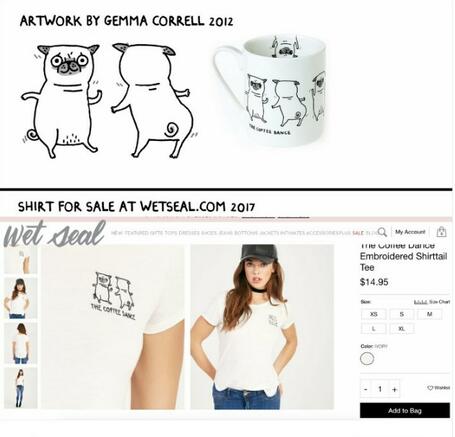This screenshot has height=437, width=455.
Task: Open the SALE menu item
Action: point(358,233)
